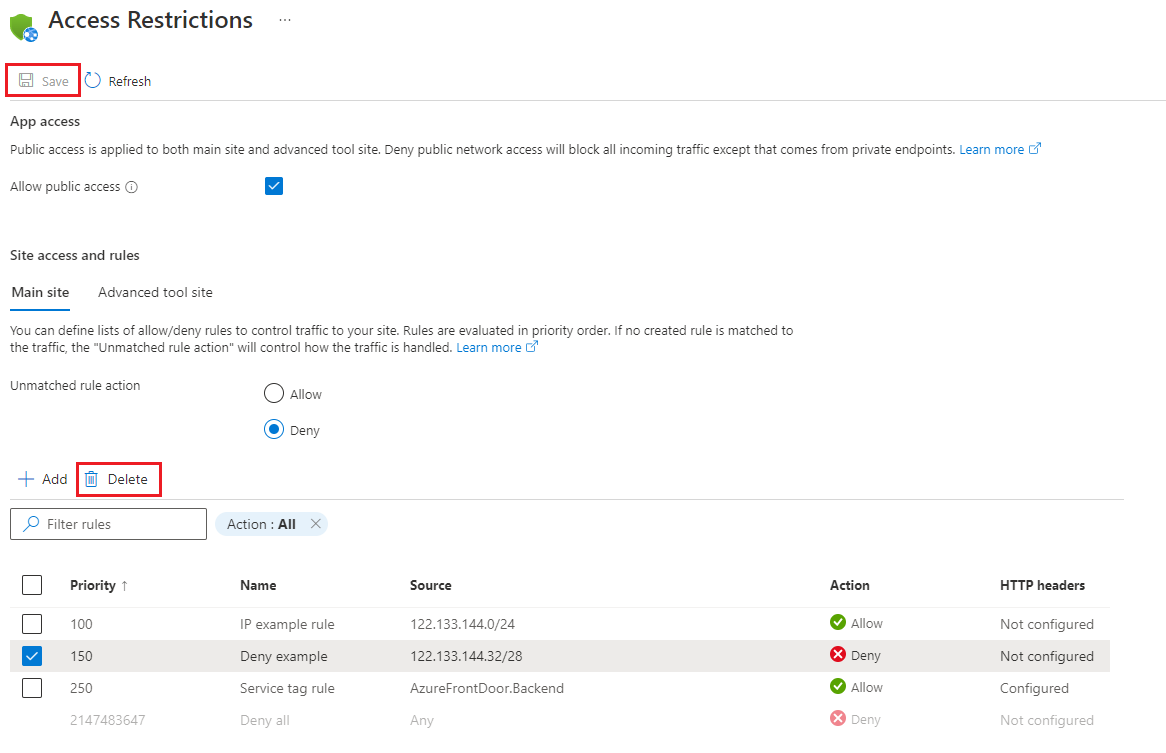Image resolution: width=1166 pixels, height=753 pixels.
Task: Click the Save floppy disk icon
Action: coord(26,81)
